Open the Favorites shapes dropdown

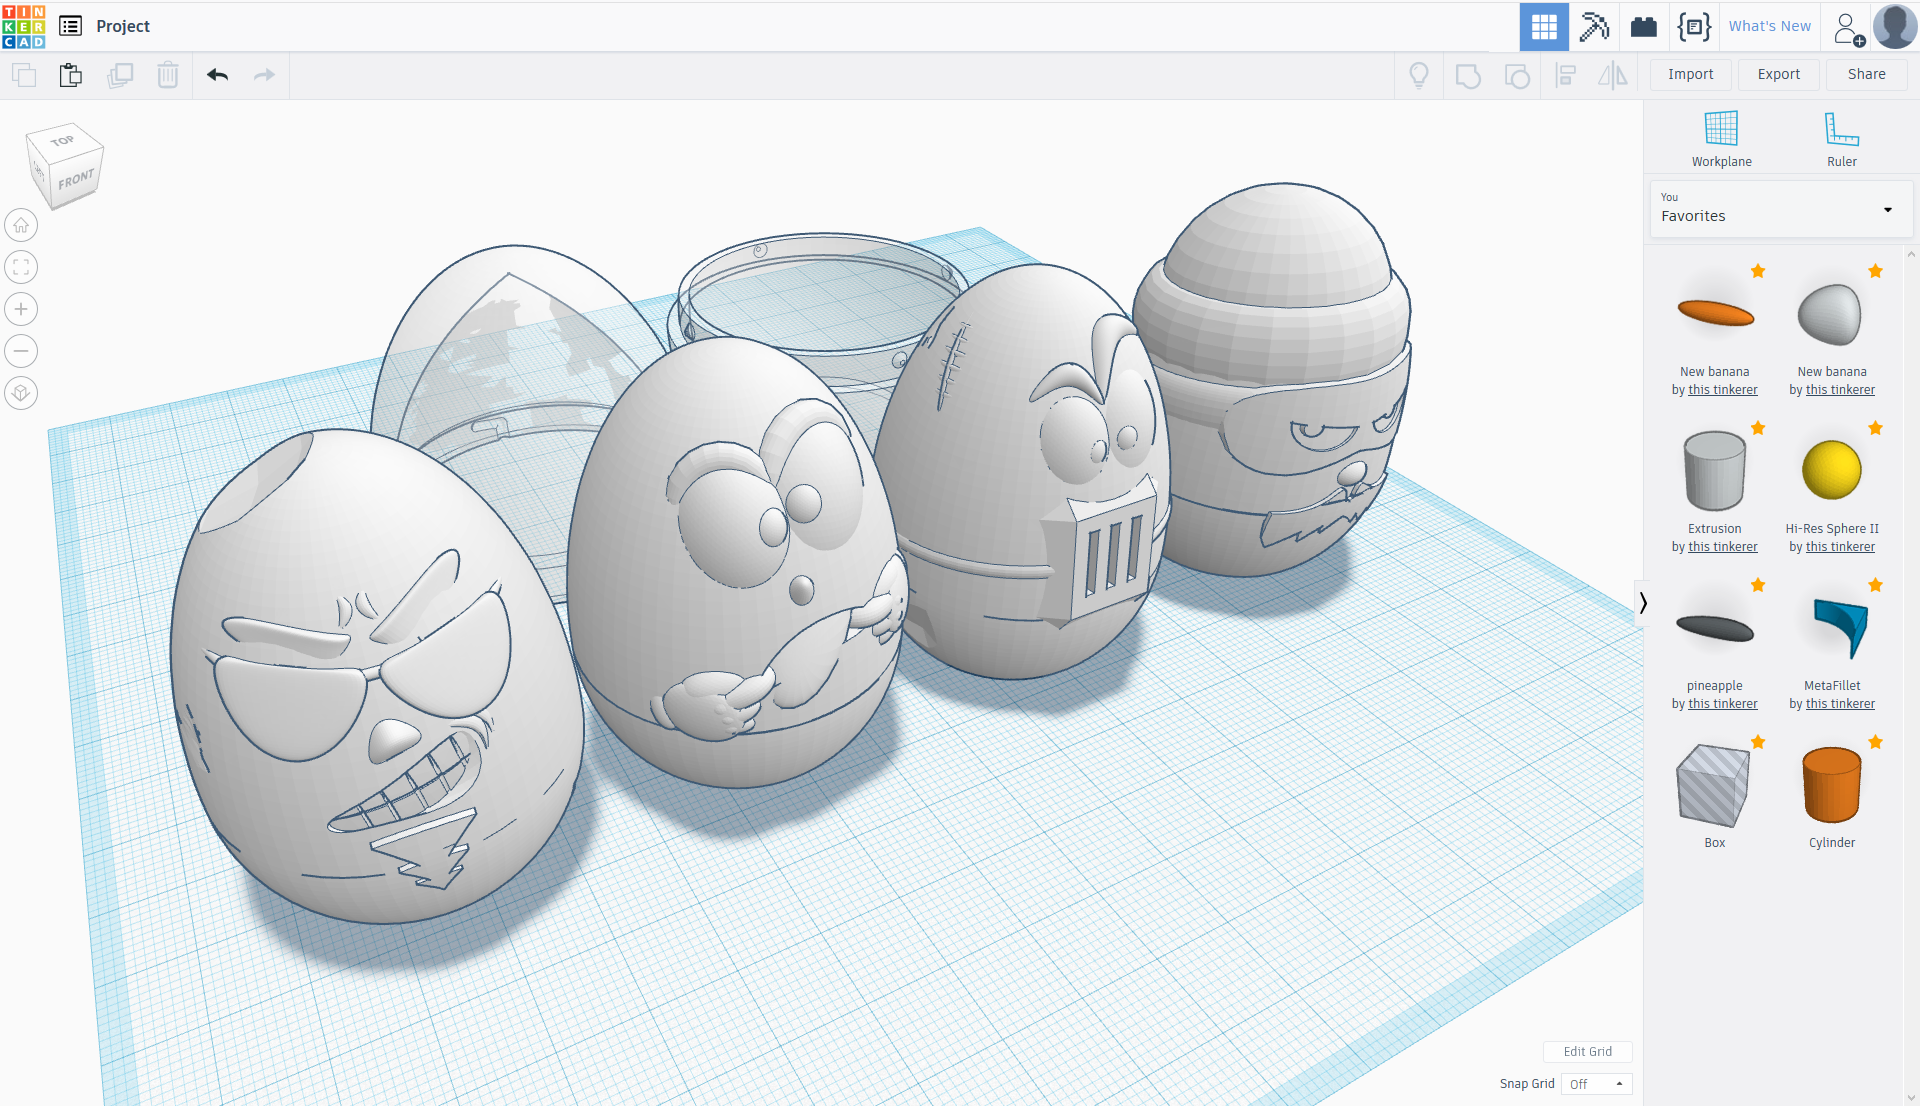click(1780, 208)
